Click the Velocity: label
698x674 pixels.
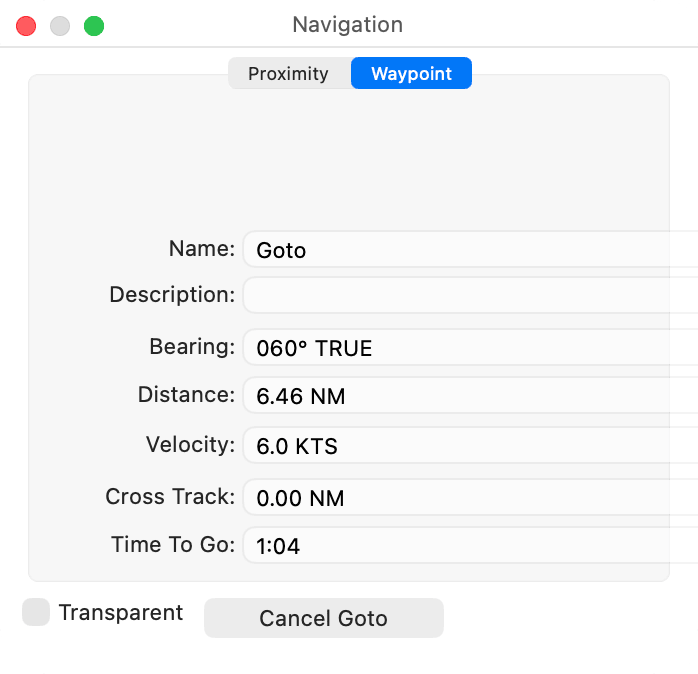tap(190, 444)
